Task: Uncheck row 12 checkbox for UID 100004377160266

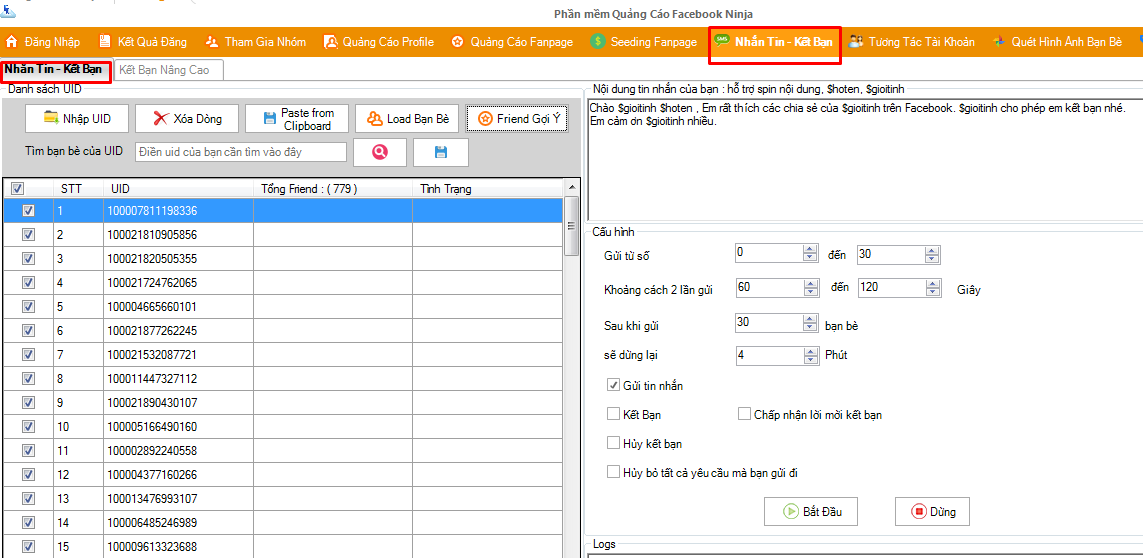Action: click(28, 475)
